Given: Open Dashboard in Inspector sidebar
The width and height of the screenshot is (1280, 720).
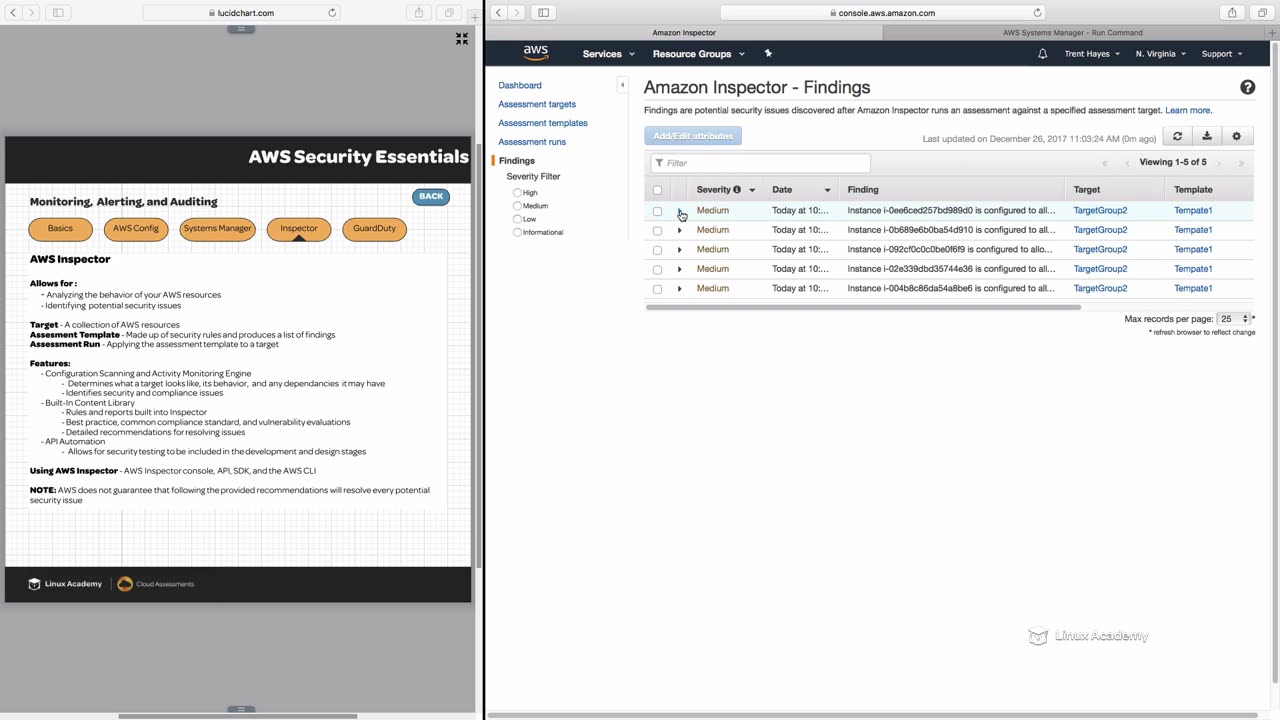Looking at the screenshot, I should pos(520,85).
